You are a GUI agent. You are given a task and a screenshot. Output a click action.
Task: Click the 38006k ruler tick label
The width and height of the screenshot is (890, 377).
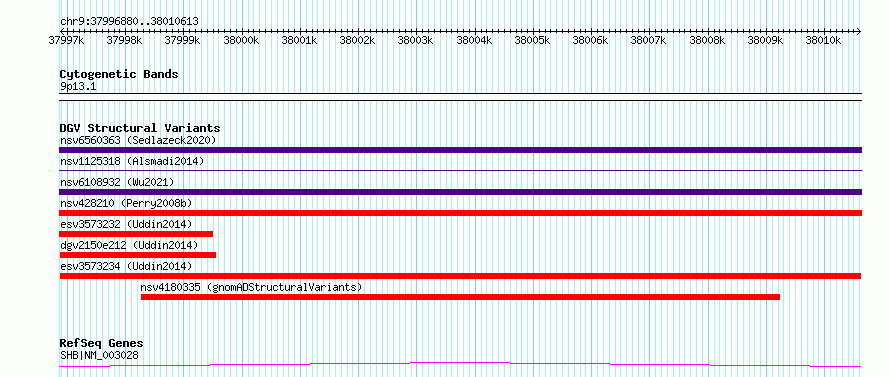[x=590, y=40]
